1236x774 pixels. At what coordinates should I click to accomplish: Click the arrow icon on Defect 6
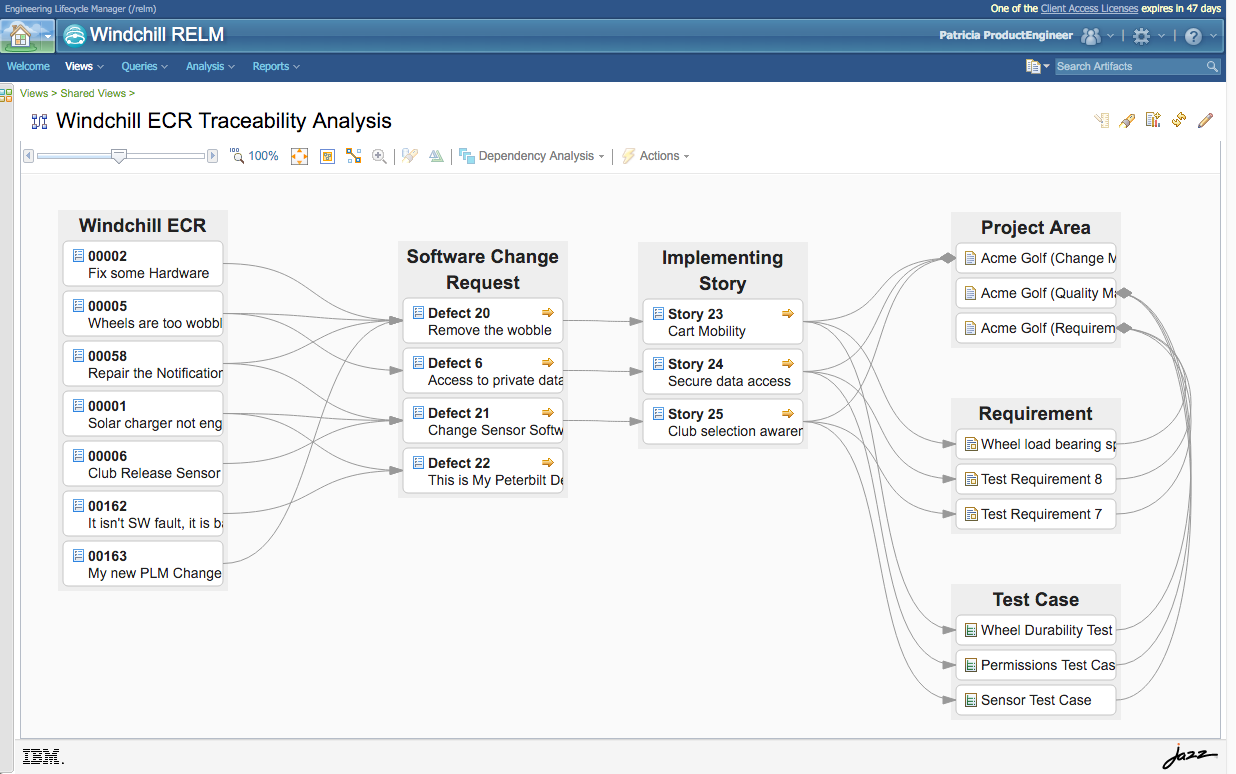coord(547,363)
